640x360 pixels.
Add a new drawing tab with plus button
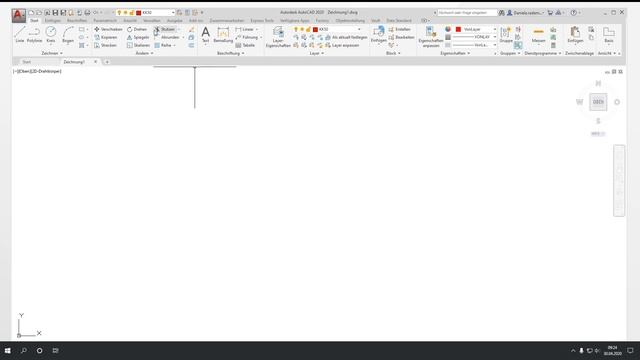click(x=107, y=62)
